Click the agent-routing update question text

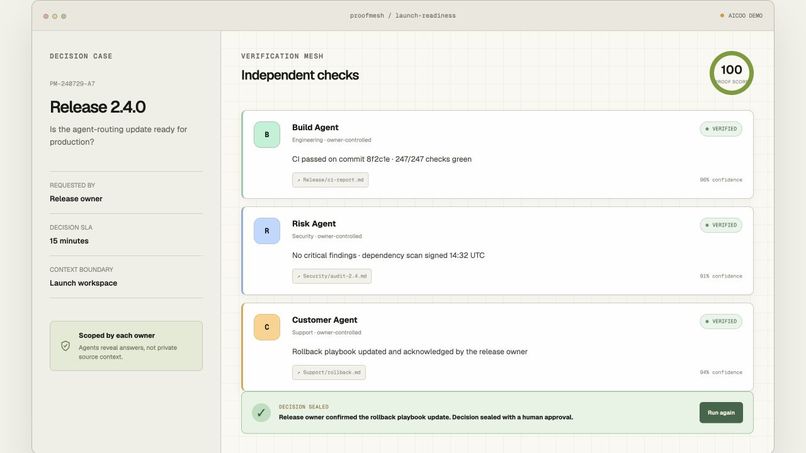118,135
